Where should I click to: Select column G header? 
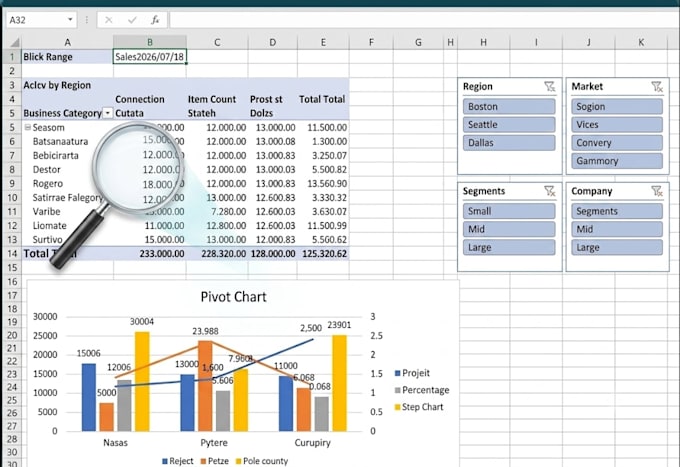[418, 42]
